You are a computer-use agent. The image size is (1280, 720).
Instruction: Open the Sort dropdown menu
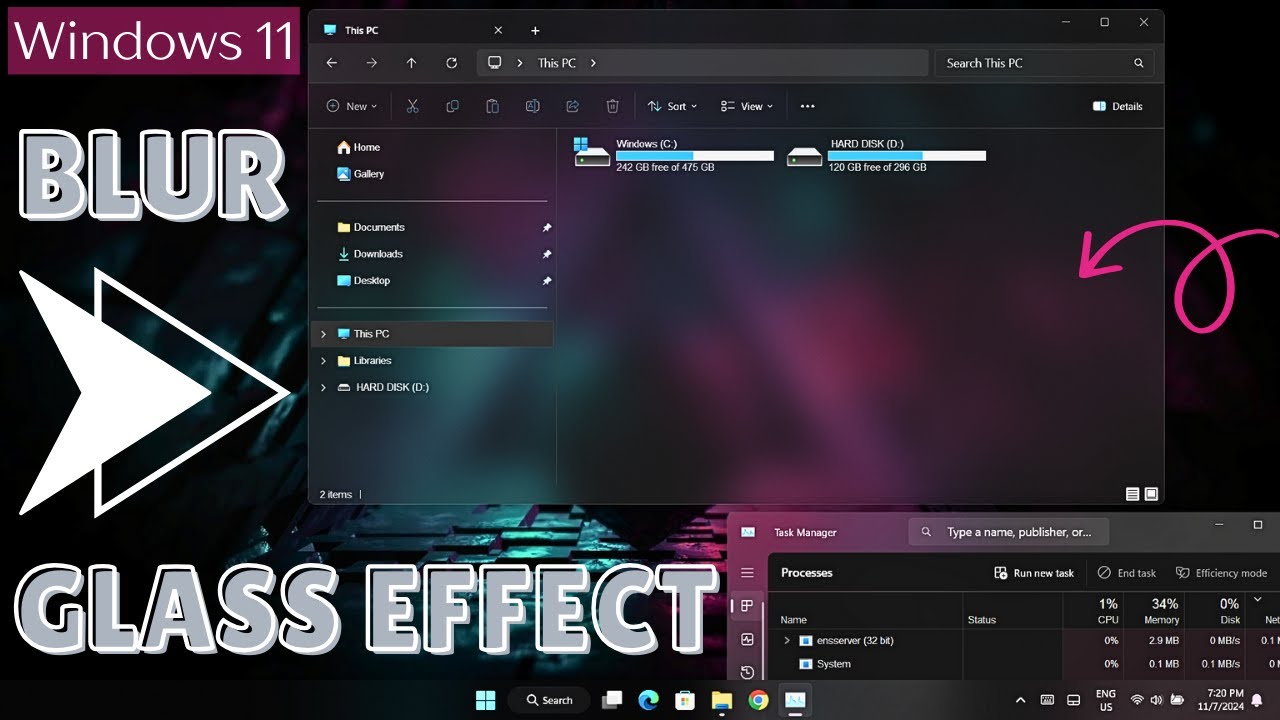click(672, 106)
